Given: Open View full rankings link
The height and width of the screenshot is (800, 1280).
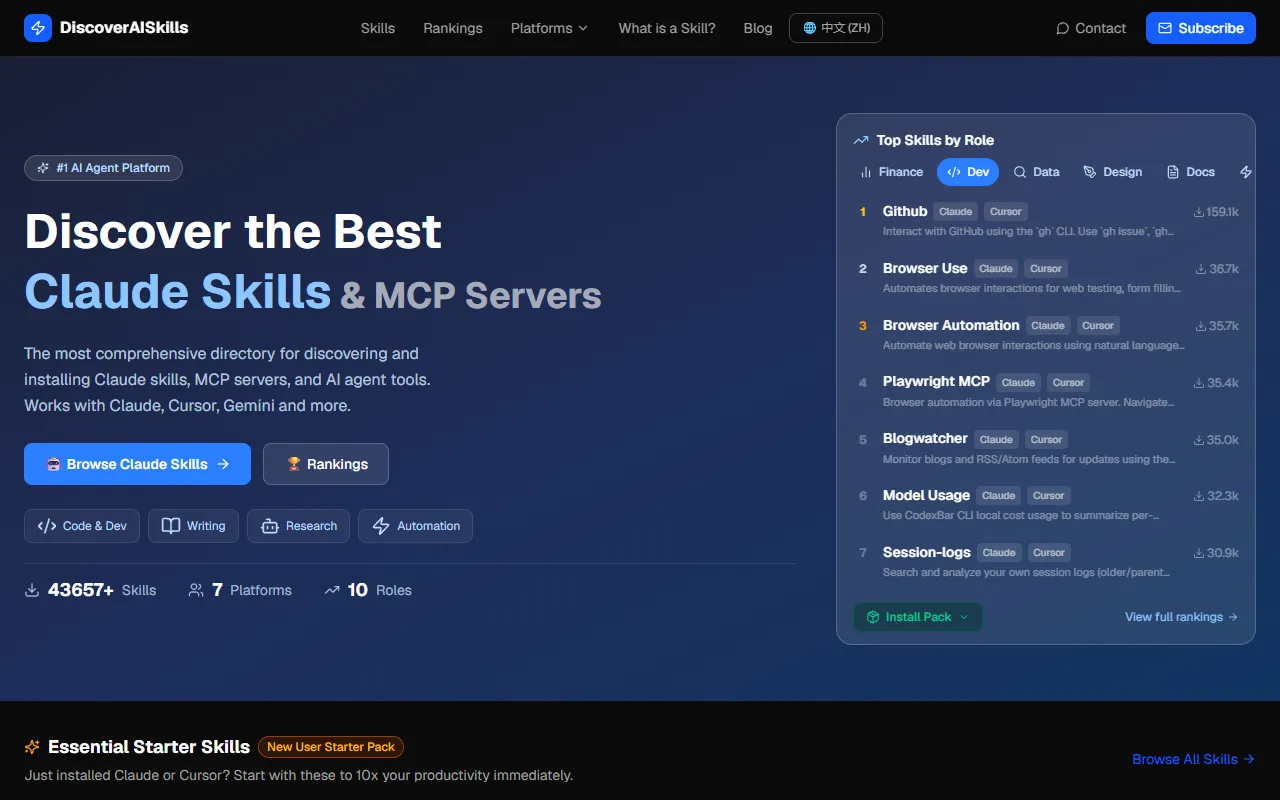Looking at the screenshot, I should (x=1180, y=617).
